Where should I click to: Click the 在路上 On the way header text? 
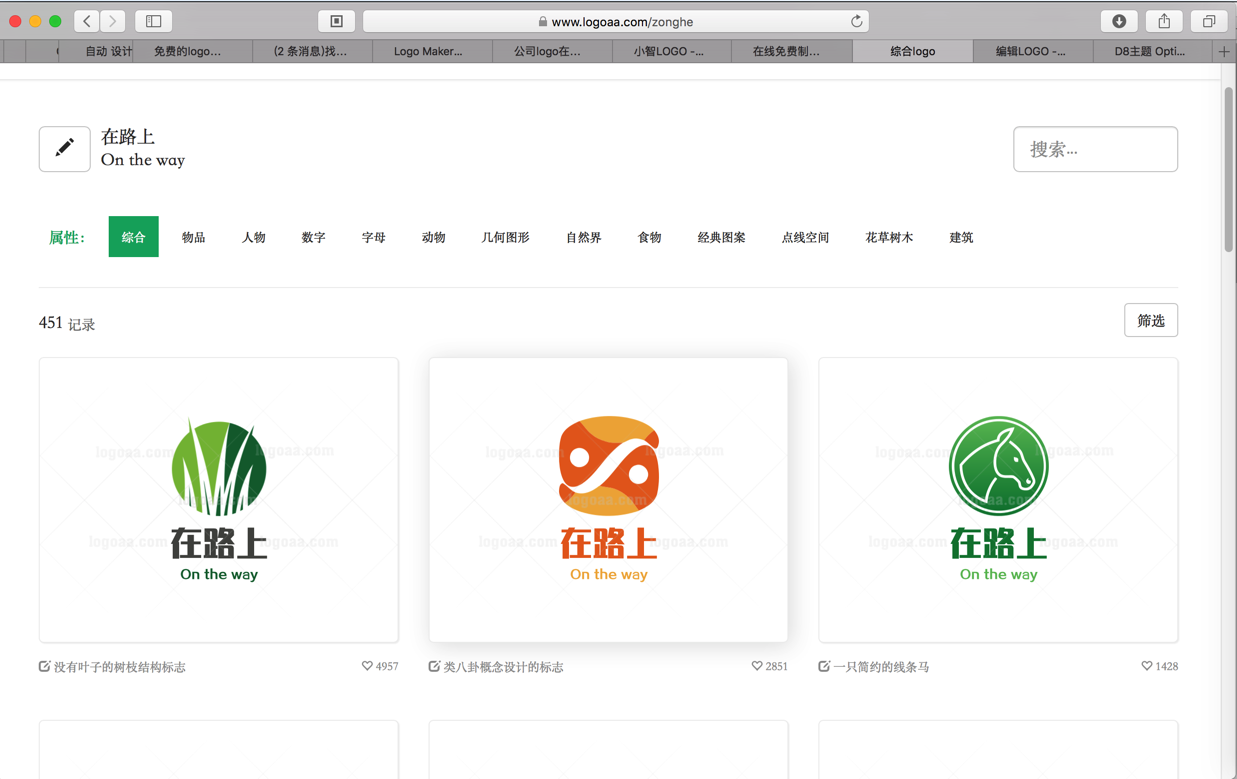tap(143, 148)
